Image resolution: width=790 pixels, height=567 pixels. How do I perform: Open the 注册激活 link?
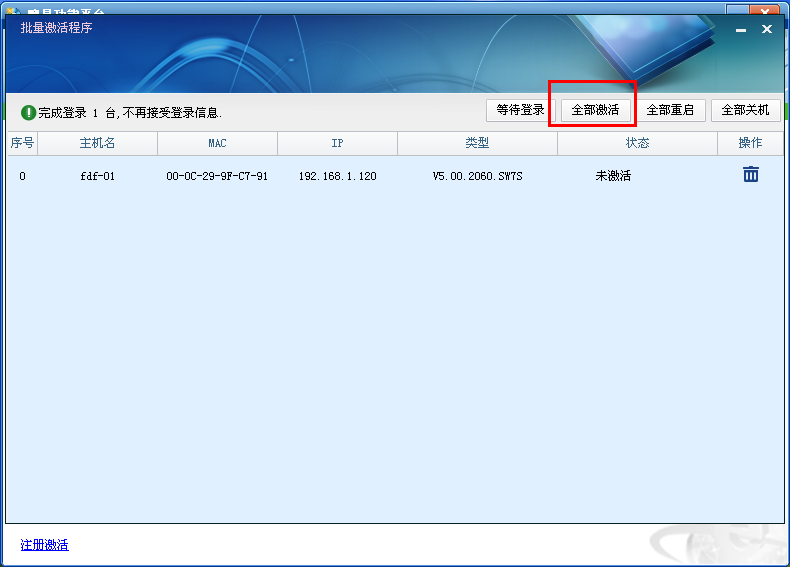click(x=45, y=545)
